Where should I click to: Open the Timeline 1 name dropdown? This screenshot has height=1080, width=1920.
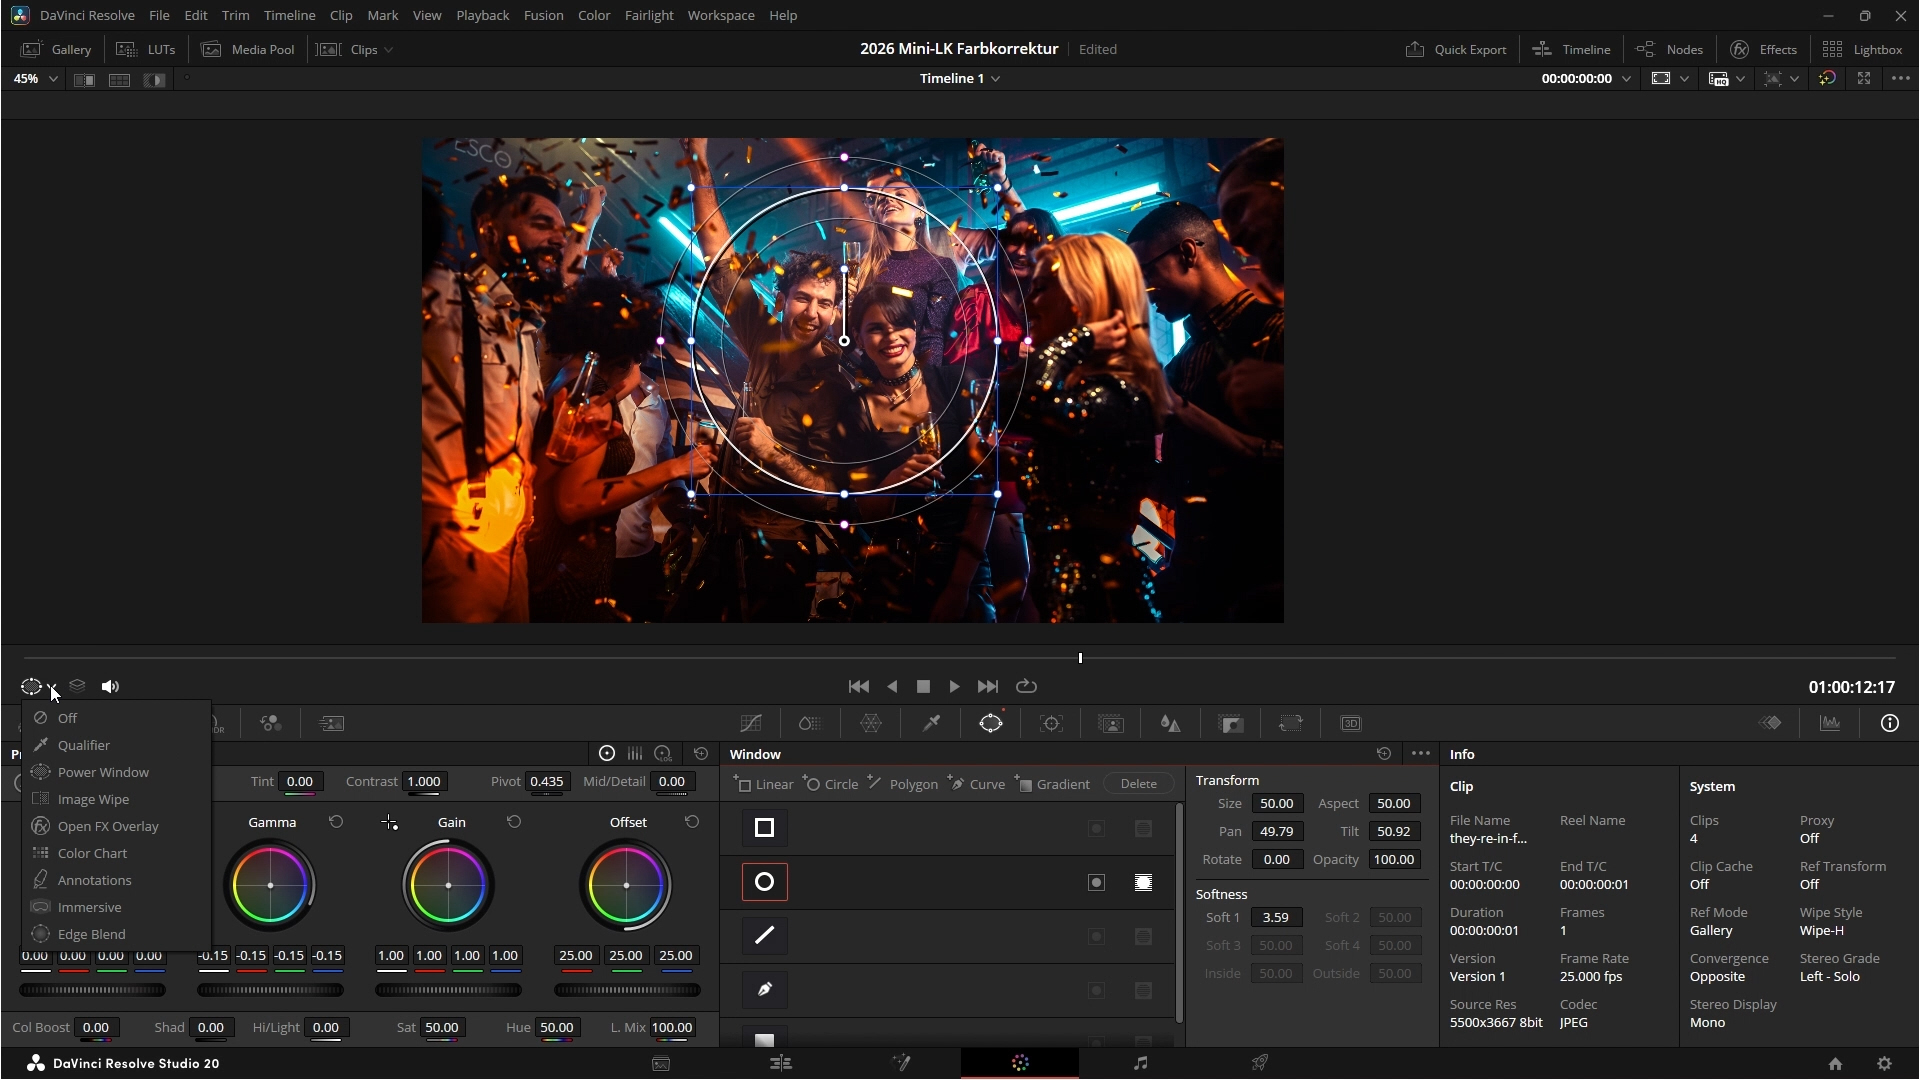click(x=995, y=79)
